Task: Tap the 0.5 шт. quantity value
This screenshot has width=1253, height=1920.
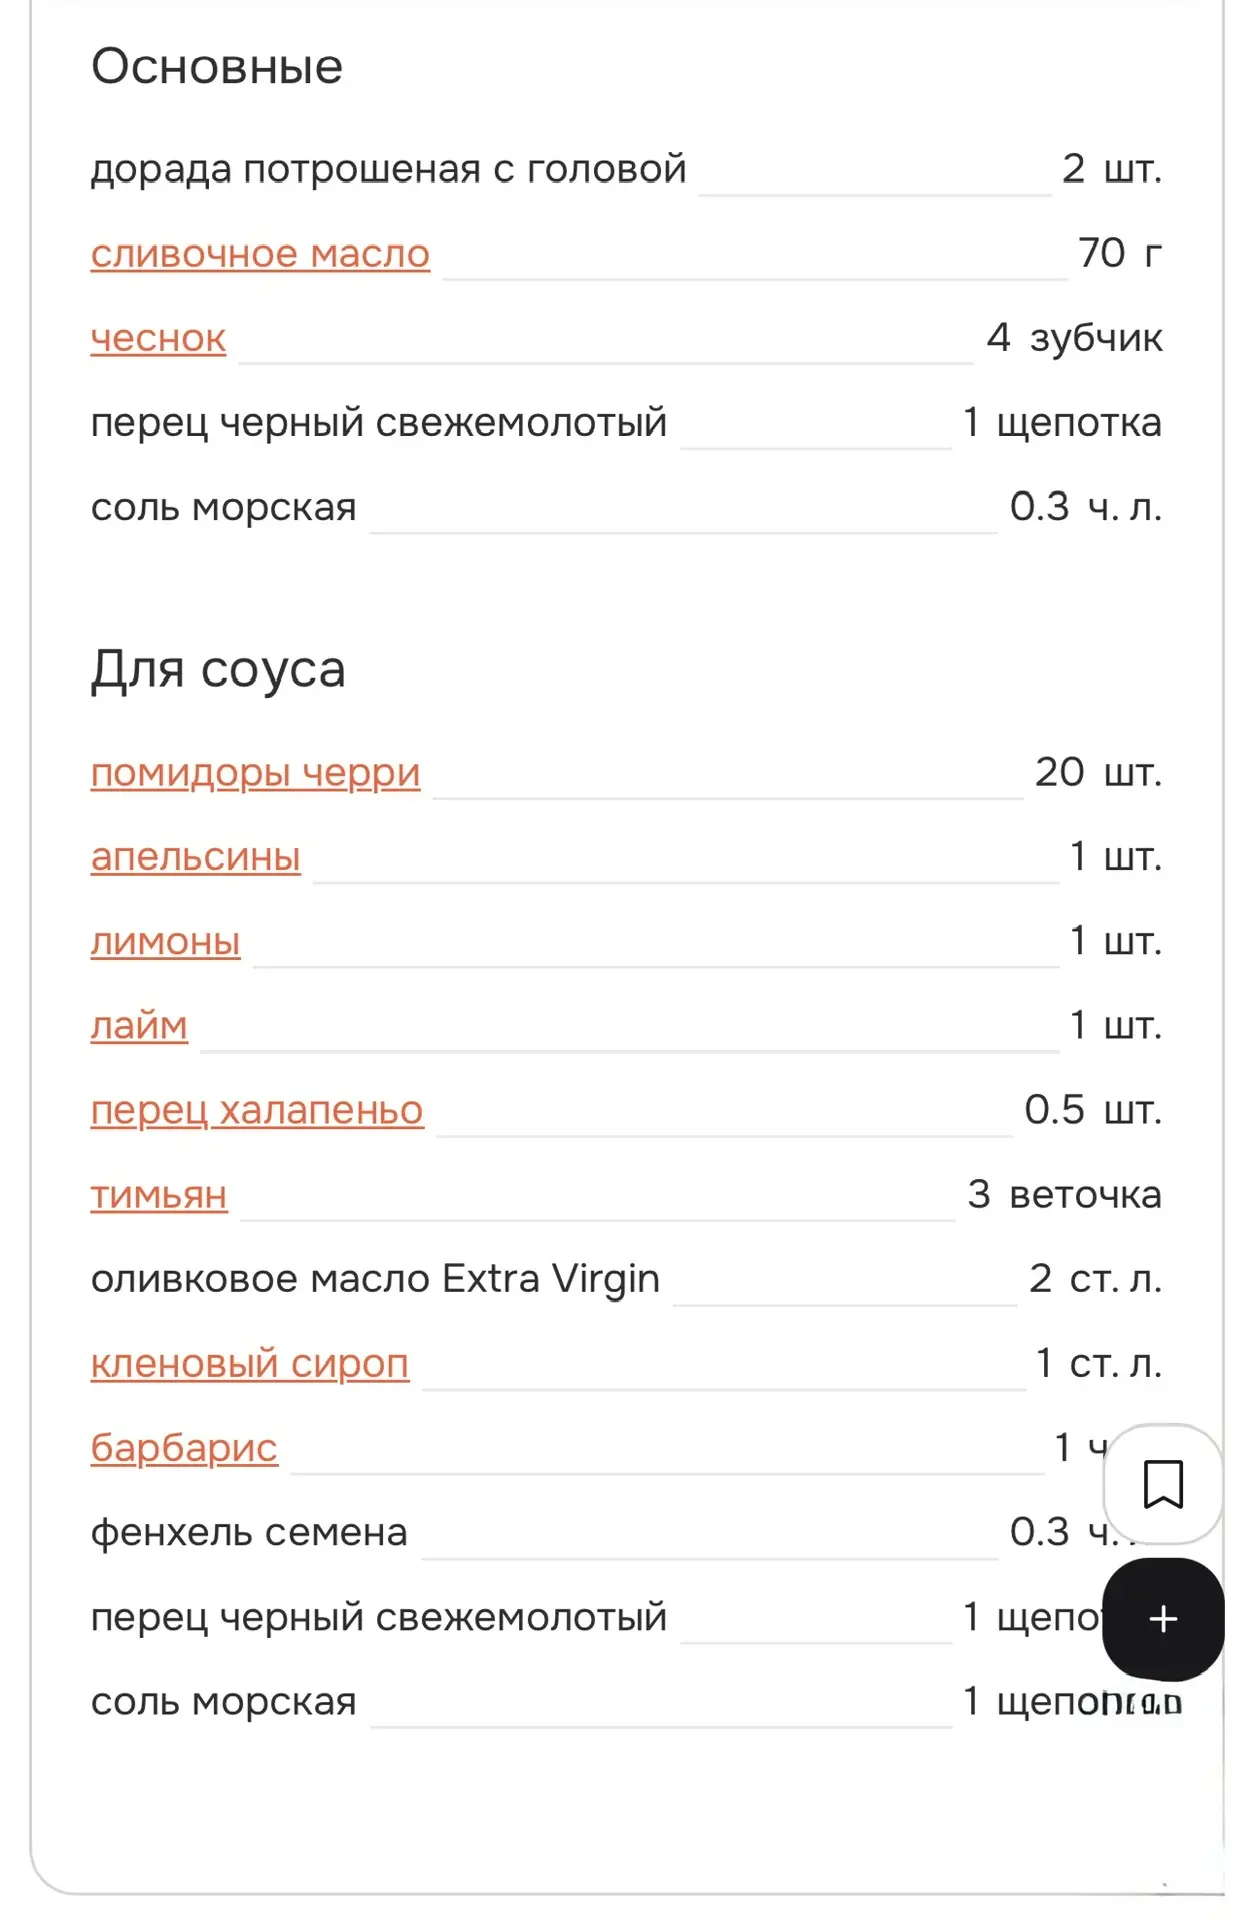Action: coord(1093,1110)
